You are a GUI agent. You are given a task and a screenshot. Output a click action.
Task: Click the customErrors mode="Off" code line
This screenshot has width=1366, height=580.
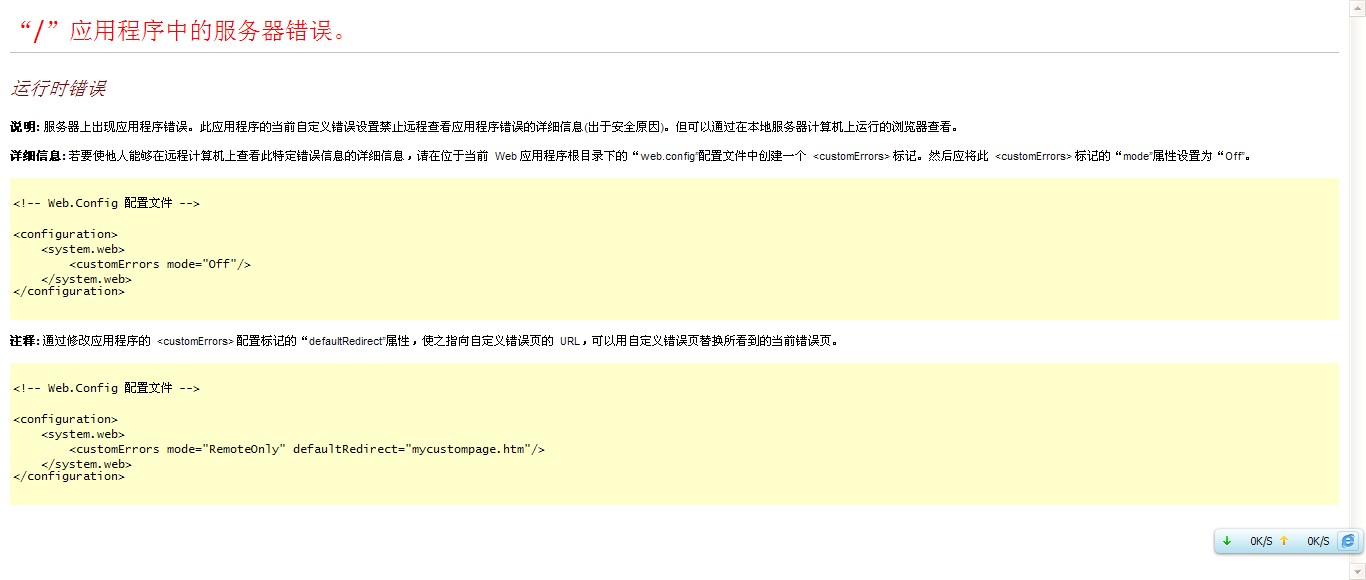[x=159, y=264]
